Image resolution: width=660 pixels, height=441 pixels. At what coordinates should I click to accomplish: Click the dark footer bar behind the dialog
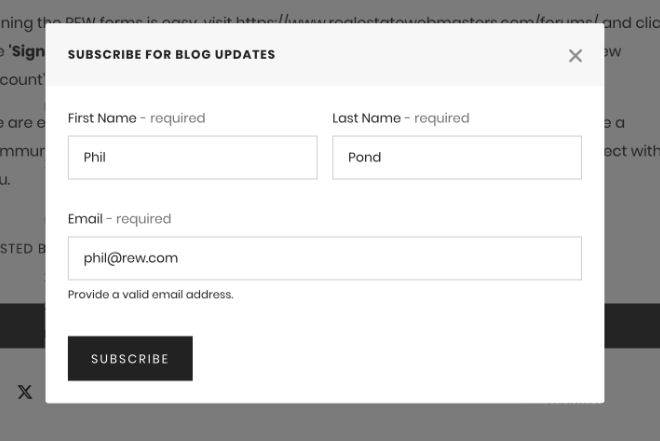tap(630, 325)
